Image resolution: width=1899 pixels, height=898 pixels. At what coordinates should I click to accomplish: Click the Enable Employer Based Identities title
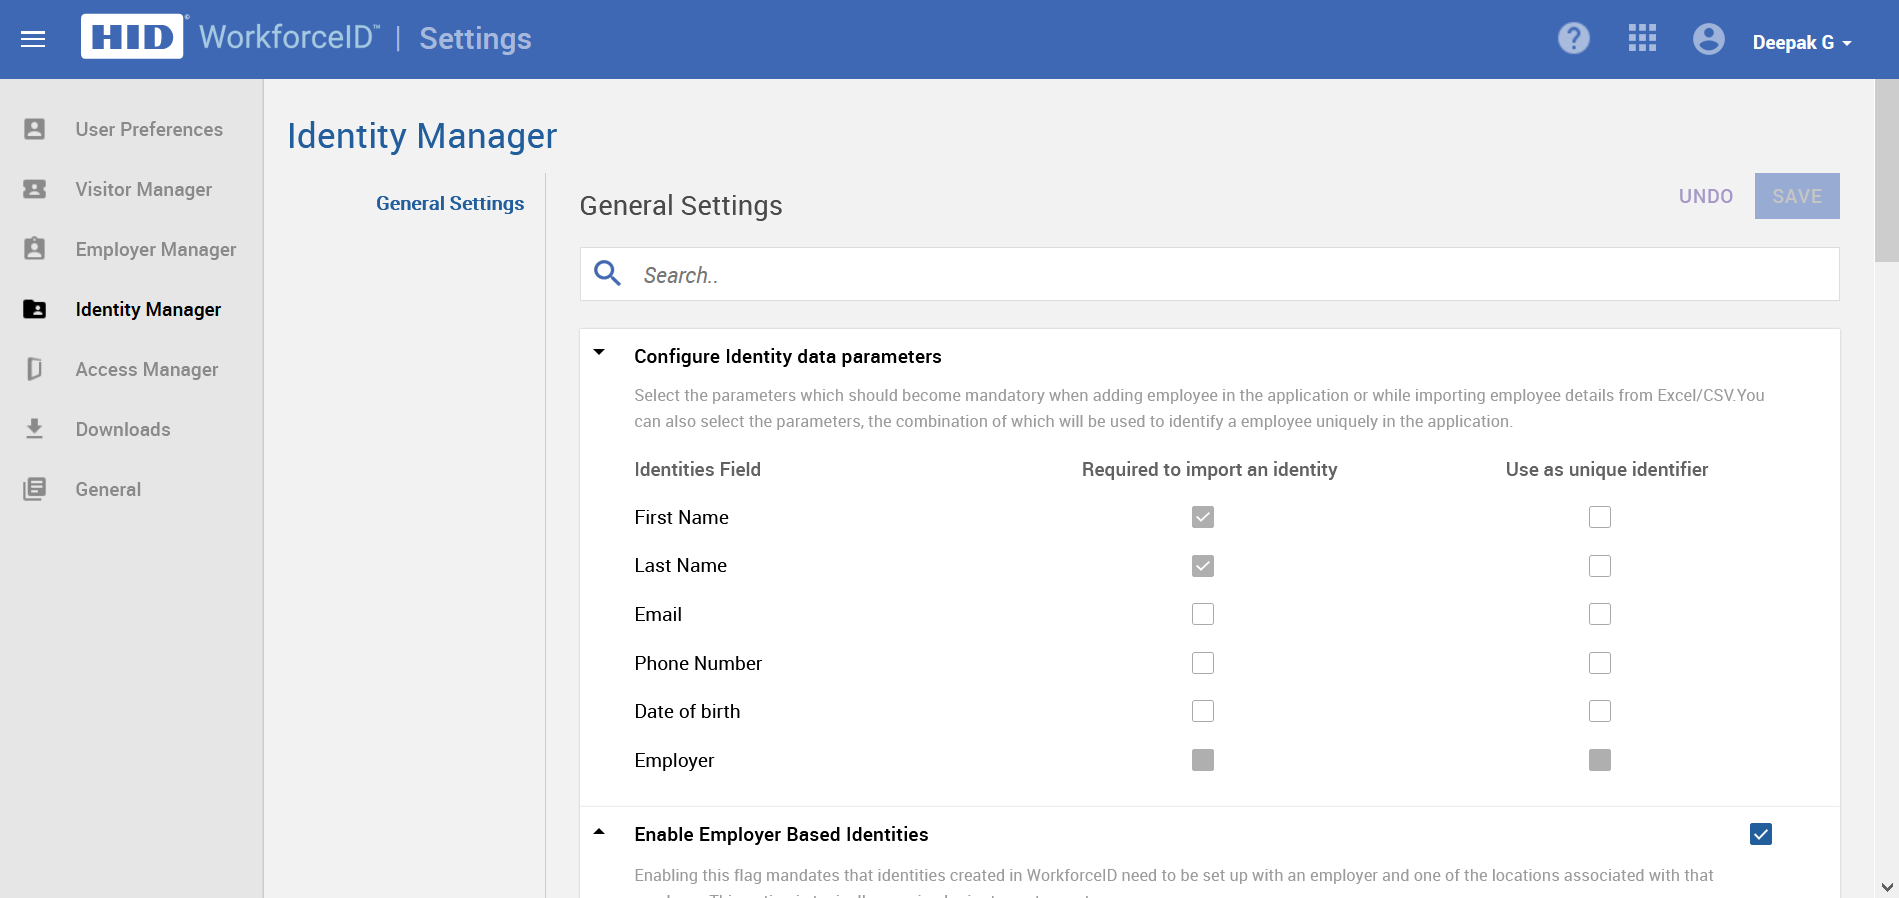781,835
